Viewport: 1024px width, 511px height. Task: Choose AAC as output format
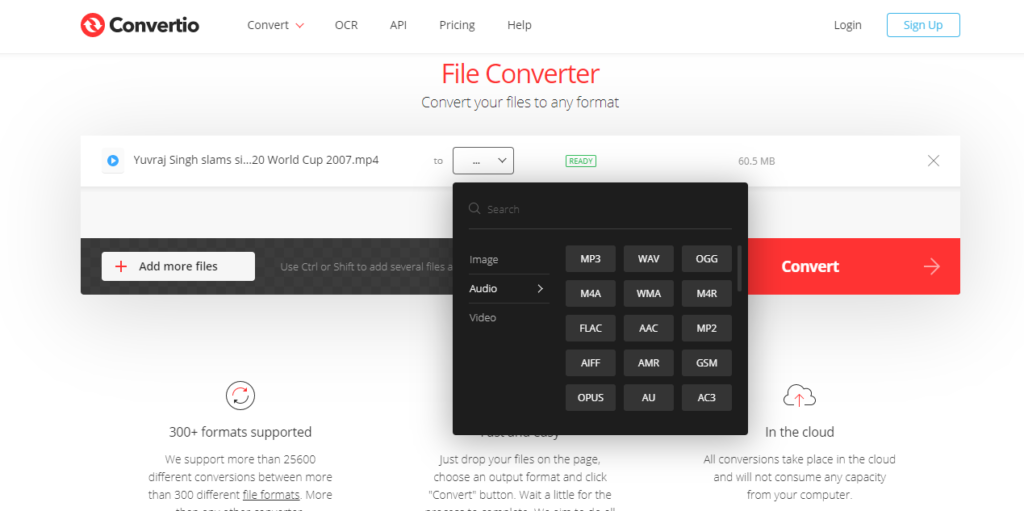tap(648, 328)
